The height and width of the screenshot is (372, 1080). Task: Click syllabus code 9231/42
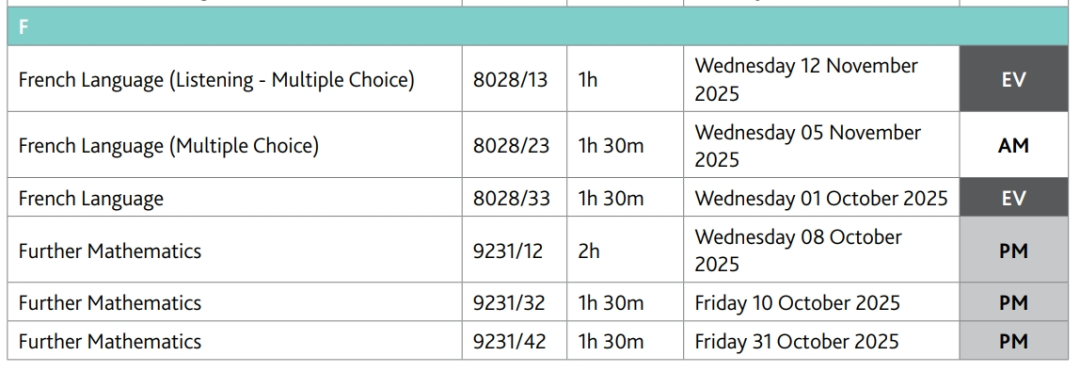click(509, 342)
